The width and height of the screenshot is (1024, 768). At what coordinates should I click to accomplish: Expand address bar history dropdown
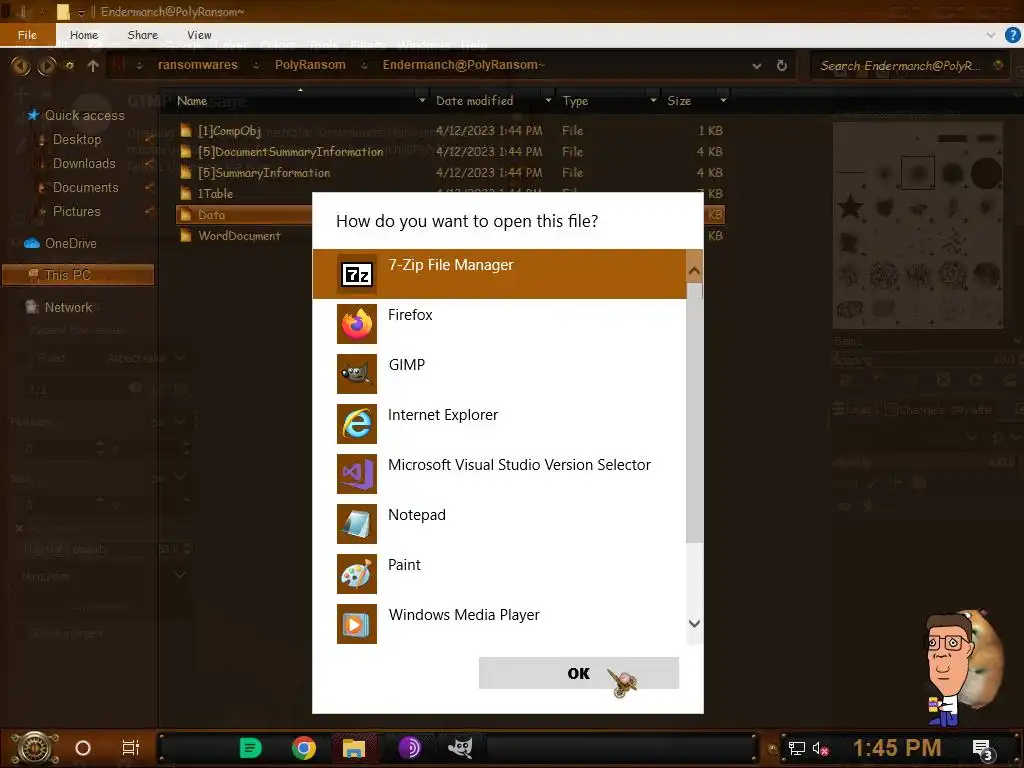coord(757,66)
